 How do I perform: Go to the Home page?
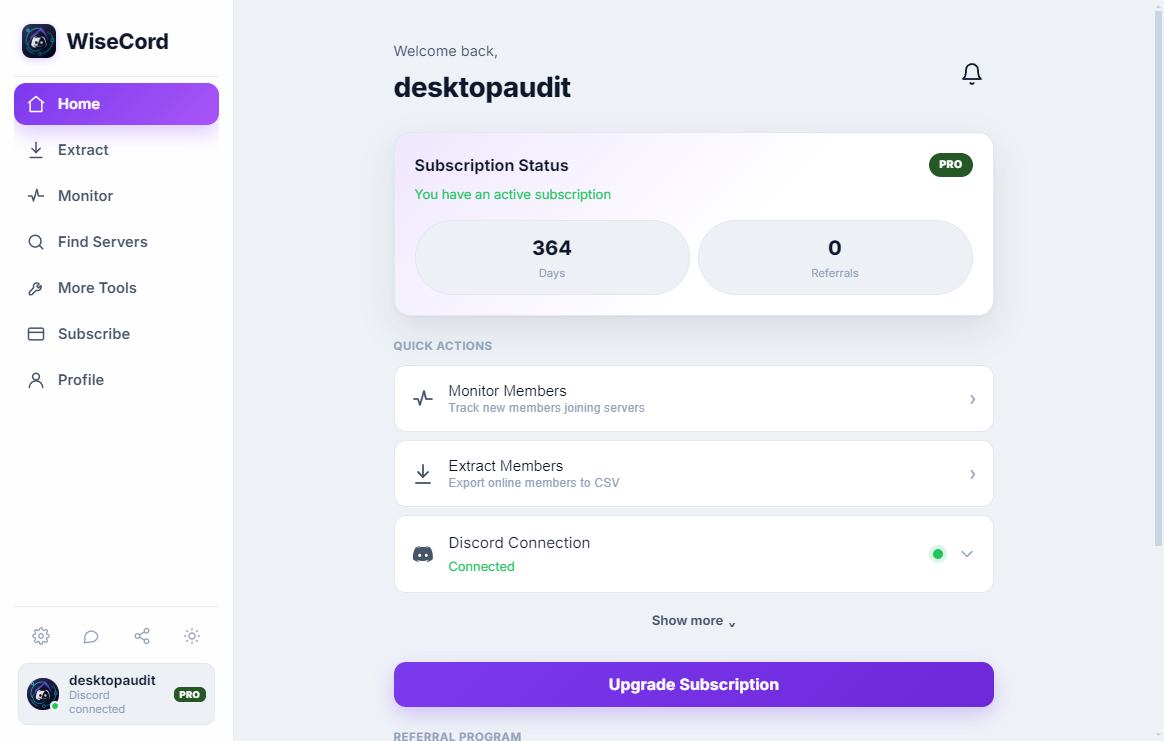(x=117, y=104)
